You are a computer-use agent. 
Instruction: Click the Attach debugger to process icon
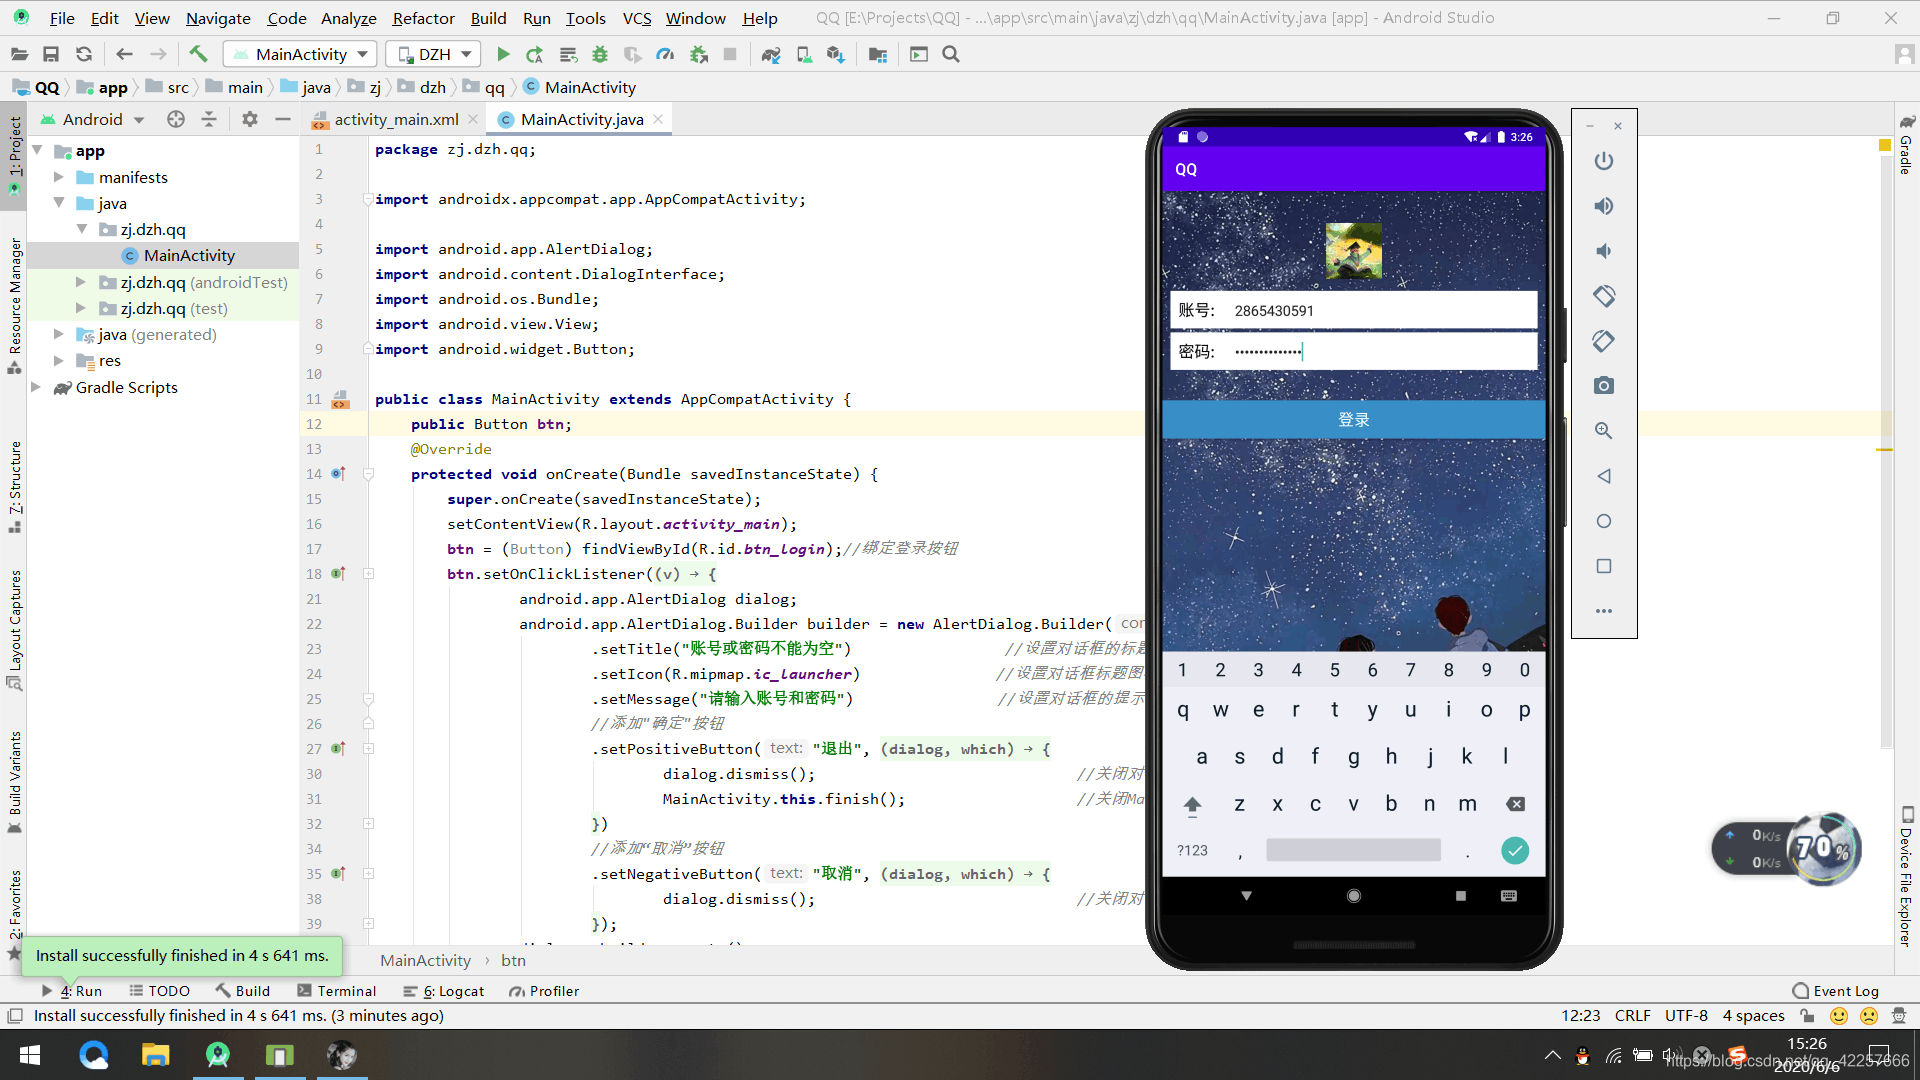tap(699, 54)
